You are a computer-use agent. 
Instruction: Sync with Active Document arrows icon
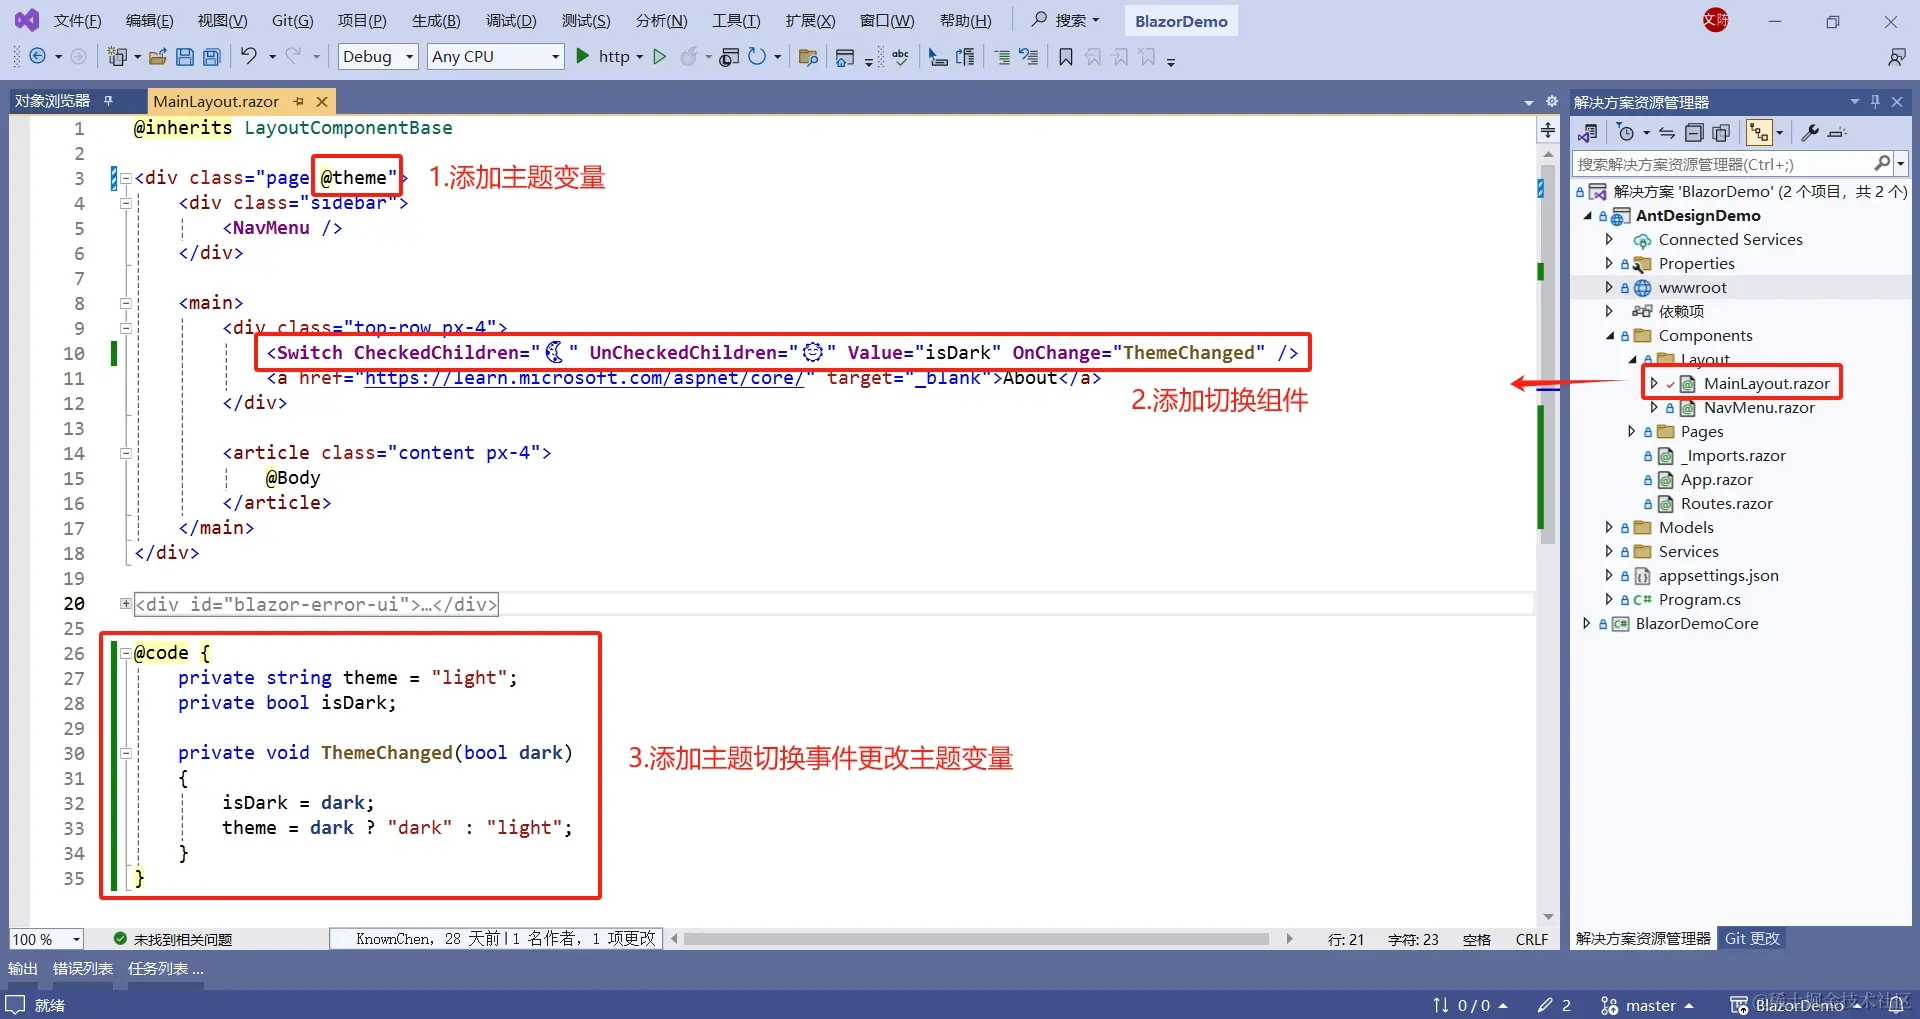click(1667, 133)
